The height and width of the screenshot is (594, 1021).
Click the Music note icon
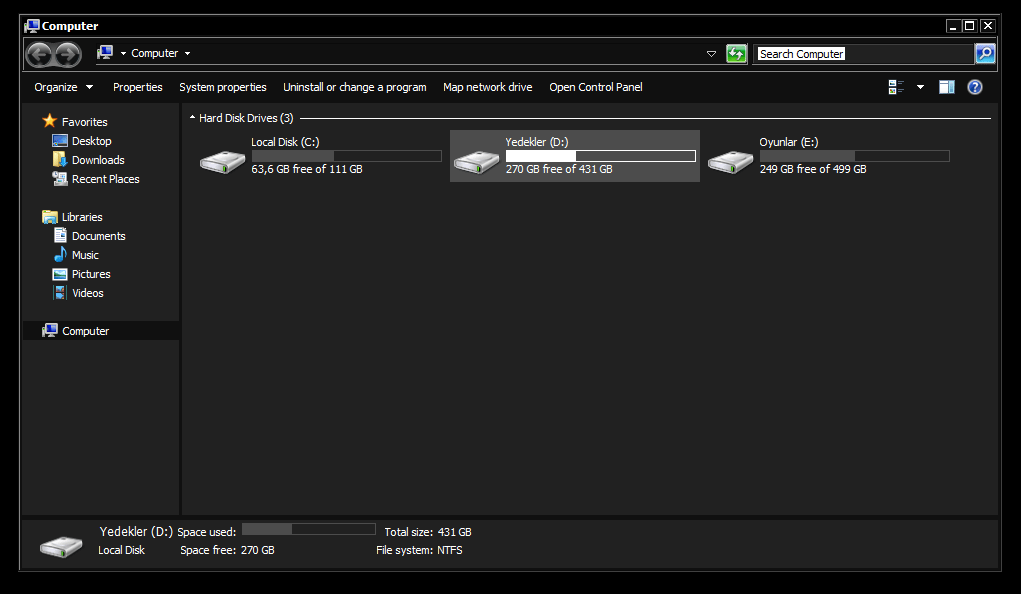(x=60, y=255)
